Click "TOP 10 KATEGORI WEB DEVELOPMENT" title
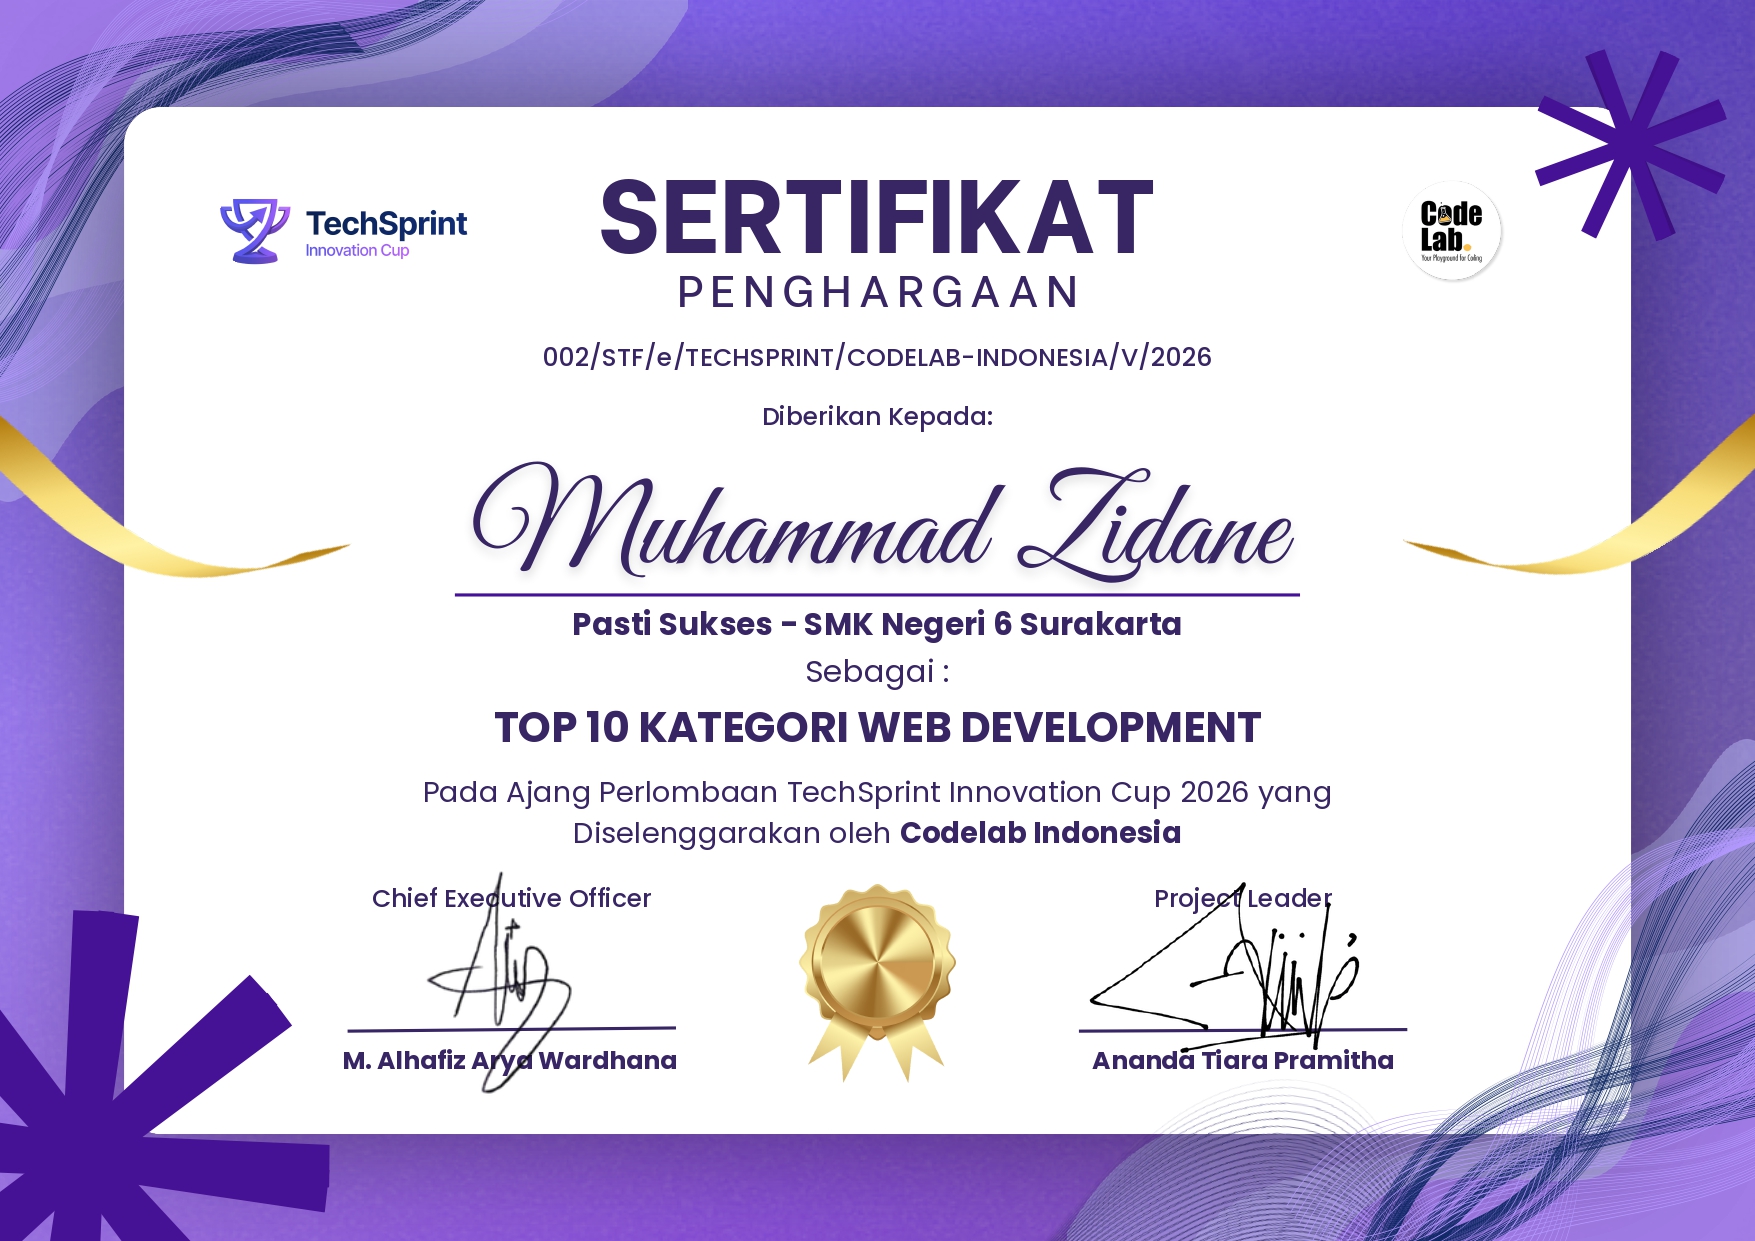The height and width of the screenshot is (1241, 1755). pos(877,728)
